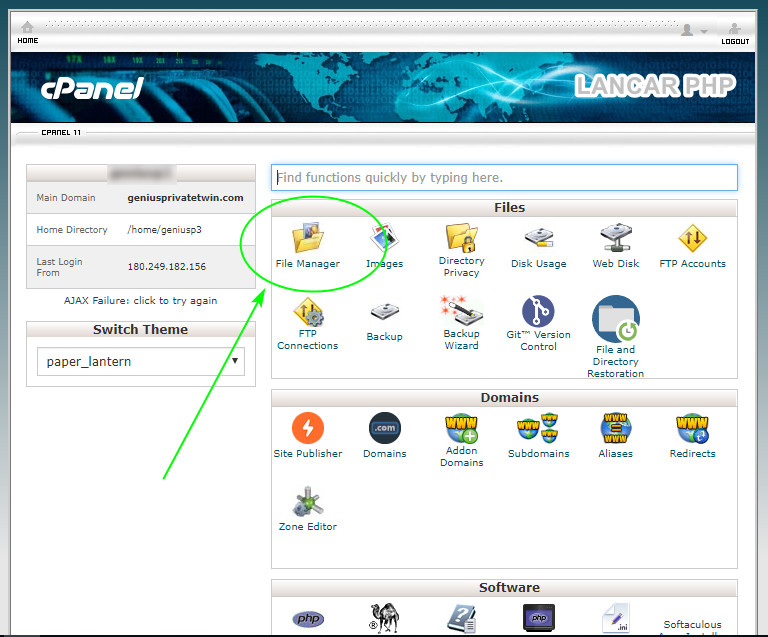Open FTP Connections
Screen dimensions: 768x637
308,324
